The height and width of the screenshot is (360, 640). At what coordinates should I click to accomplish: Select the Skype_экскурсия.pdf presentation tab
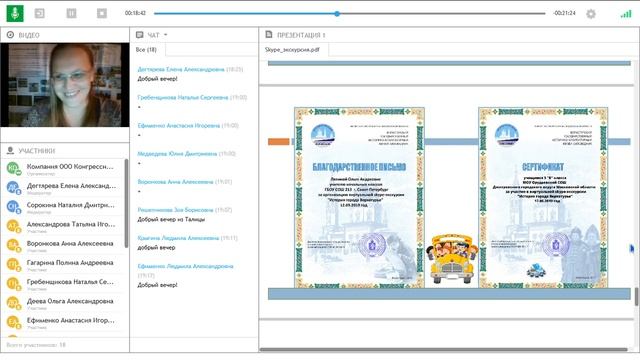click(292, 49)
